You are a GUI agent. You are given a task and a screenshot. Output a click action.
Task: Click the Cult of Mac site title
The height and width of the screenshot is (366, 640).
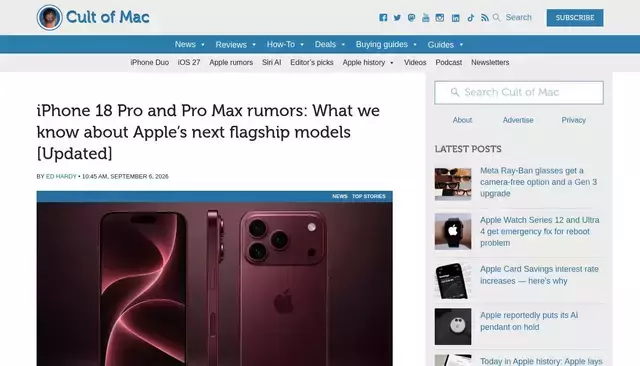point(108,17)
